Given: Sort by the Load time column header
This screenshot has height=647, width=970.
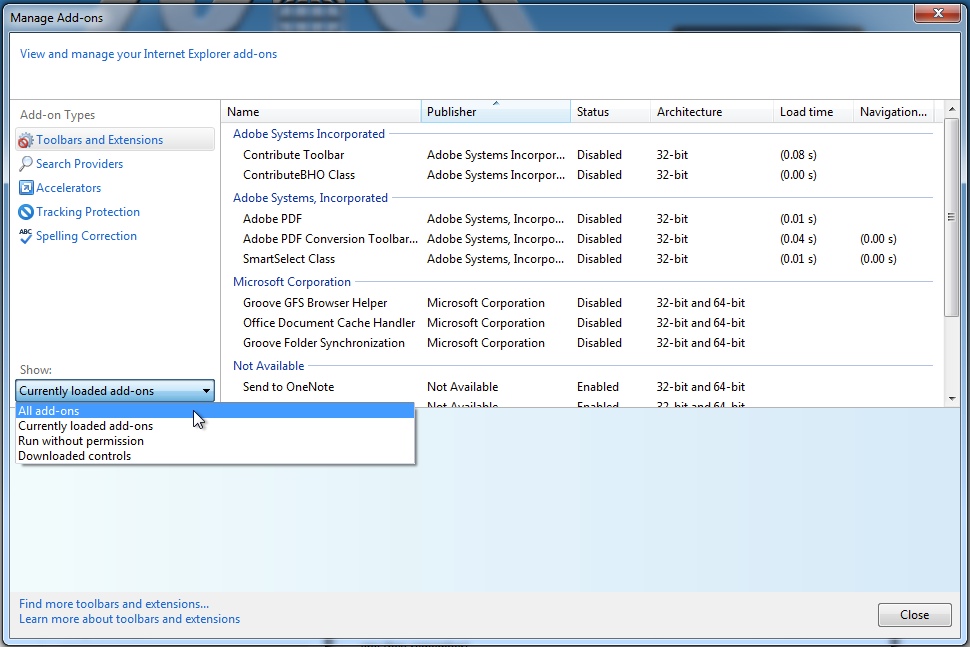Looking at the screenshot, I should point(813,112).
